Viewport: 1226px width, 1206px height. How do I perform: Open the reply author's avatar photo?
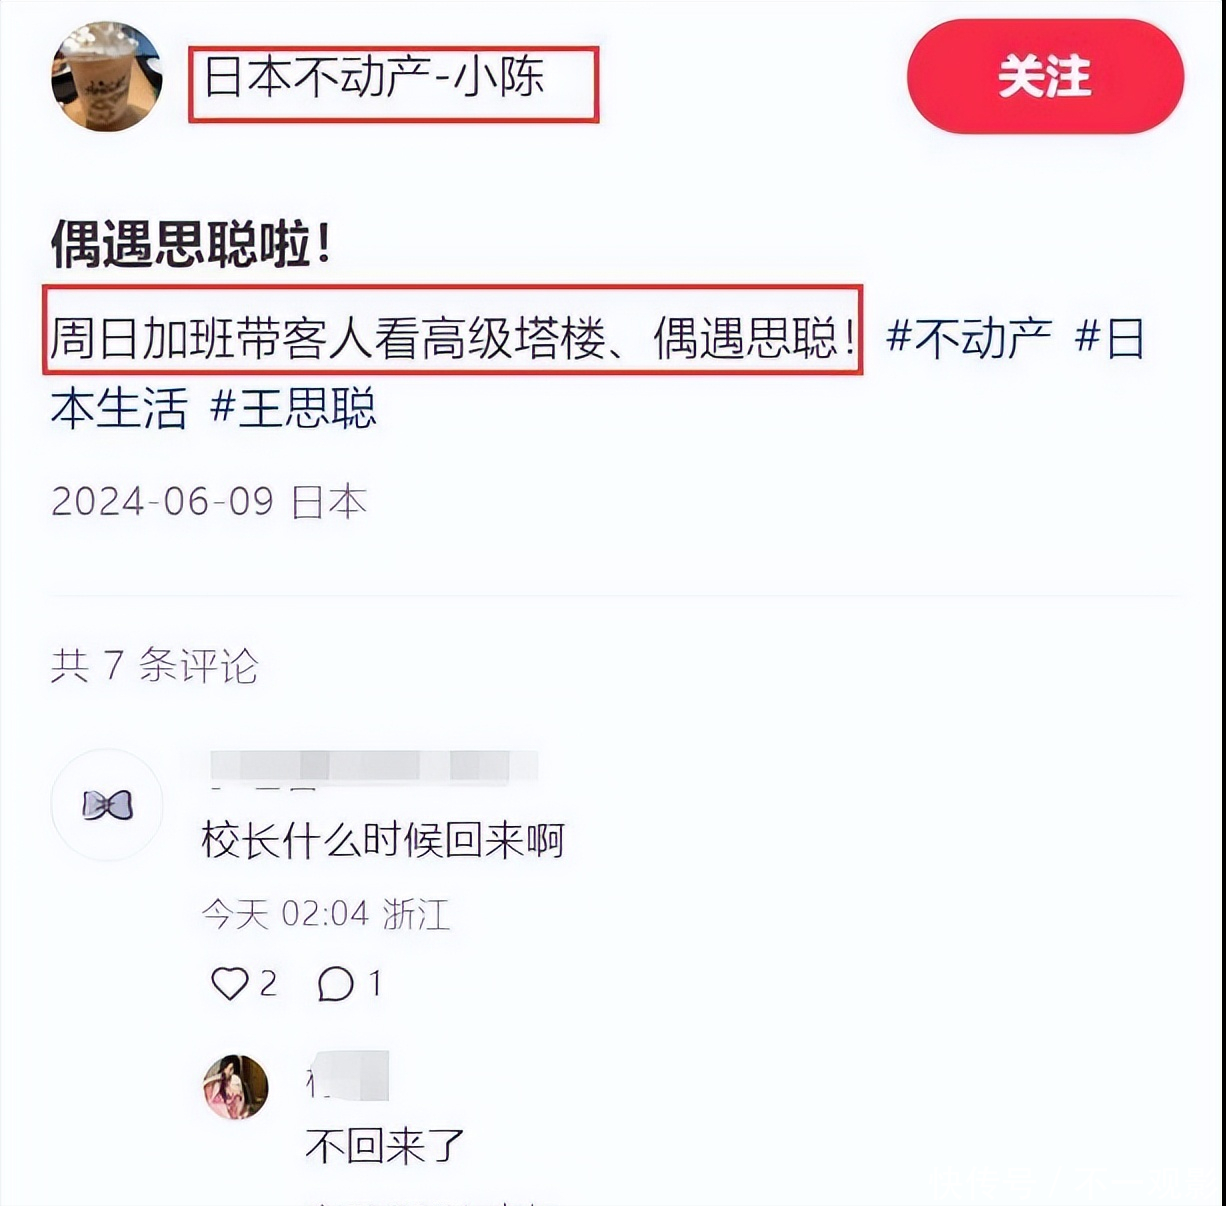tap(236, 1087)
